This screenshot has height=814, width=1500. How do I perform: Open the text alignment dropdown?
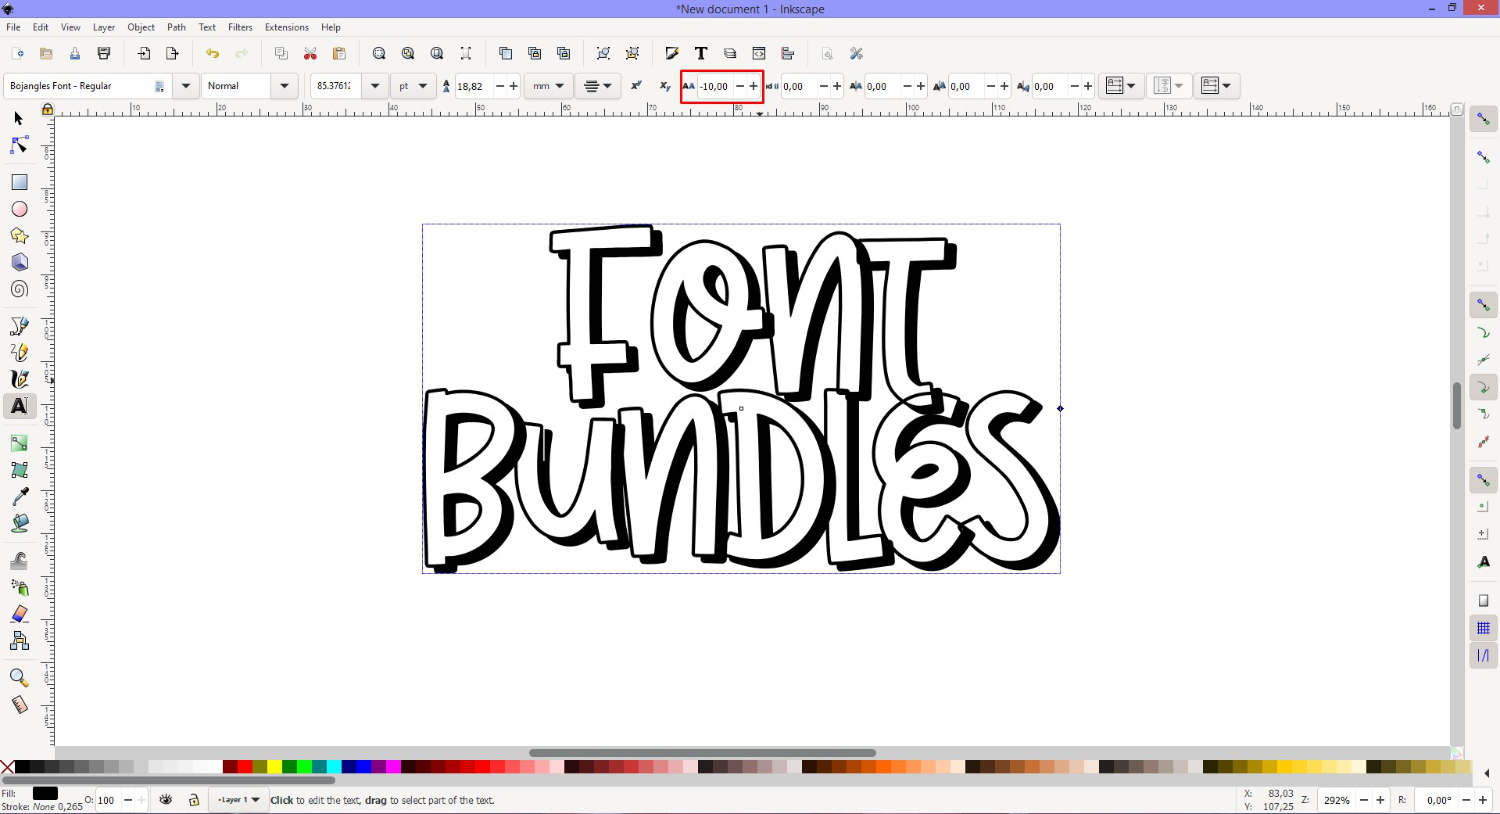598,86
